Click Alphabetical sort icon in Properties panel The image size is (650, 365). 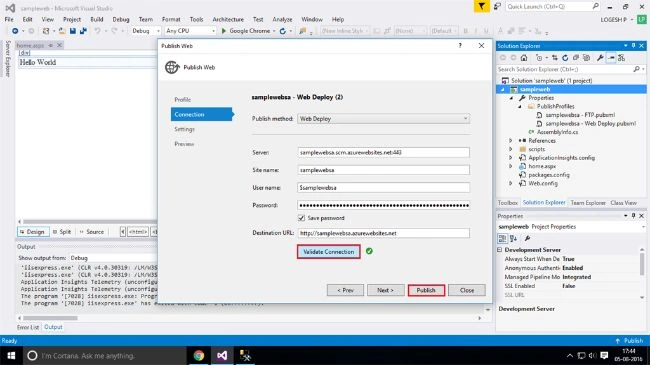[514, 238]
